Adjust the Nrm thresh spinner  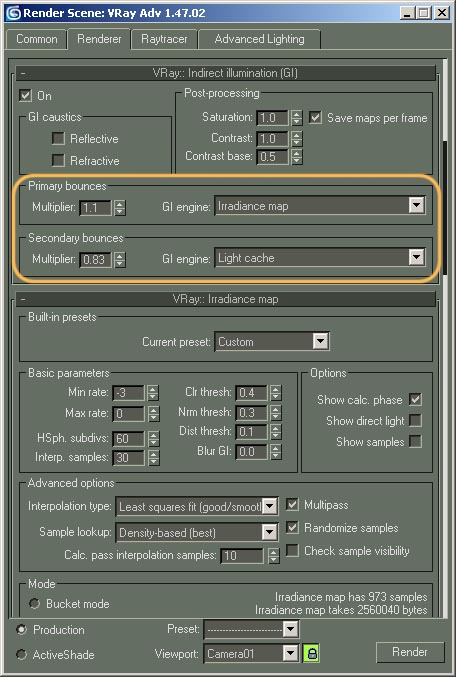tap(276, 413)
